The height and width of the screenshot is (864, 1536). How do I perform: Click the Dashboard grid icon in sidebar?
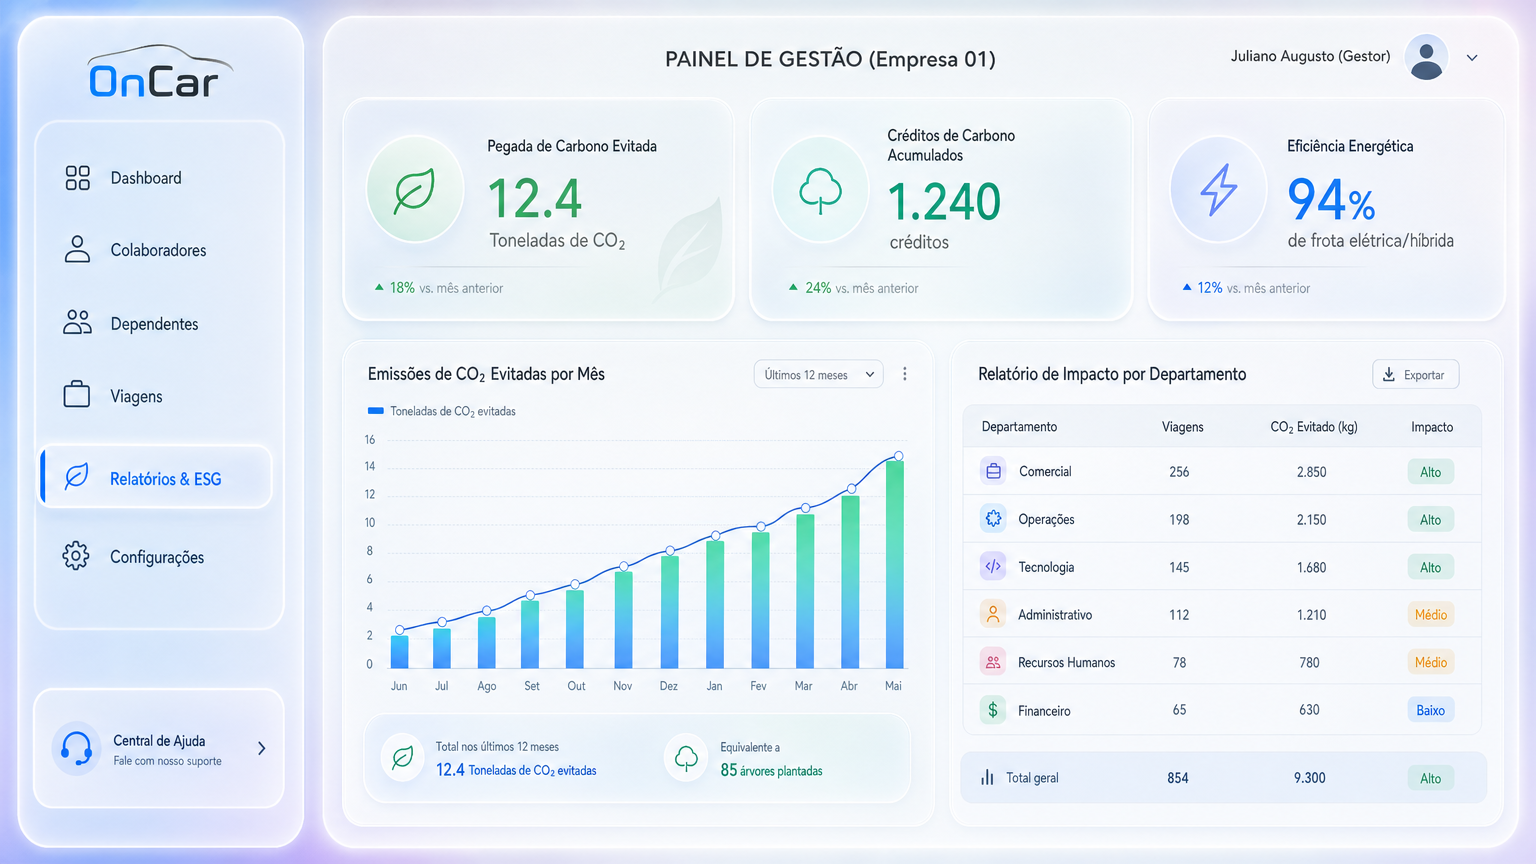point(77,178)
